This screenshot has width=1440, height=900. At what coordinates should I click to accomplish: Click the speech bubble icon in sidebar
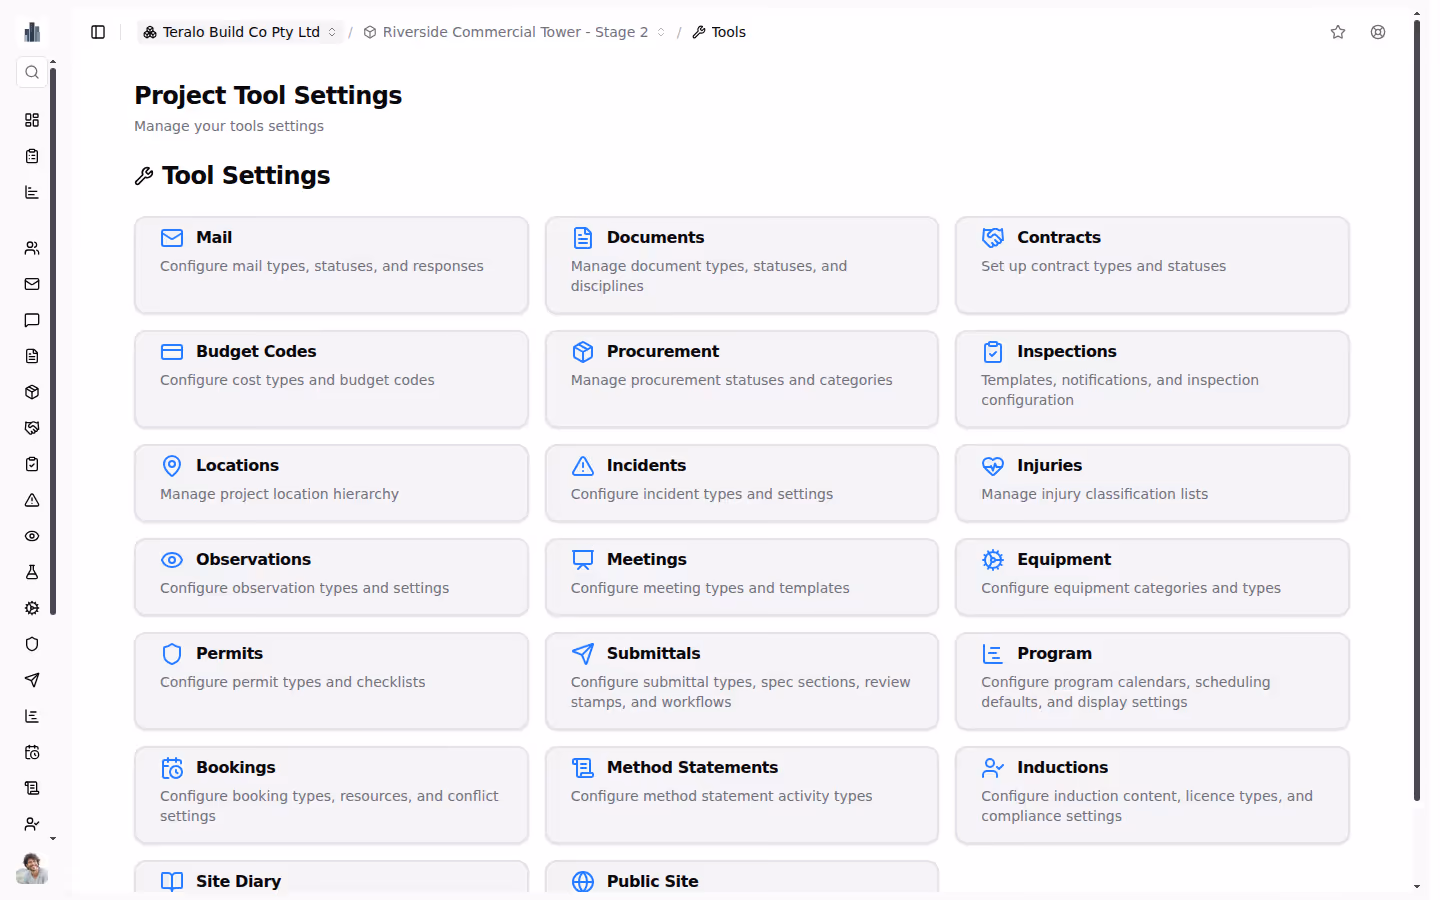click(x=32, y=320)
